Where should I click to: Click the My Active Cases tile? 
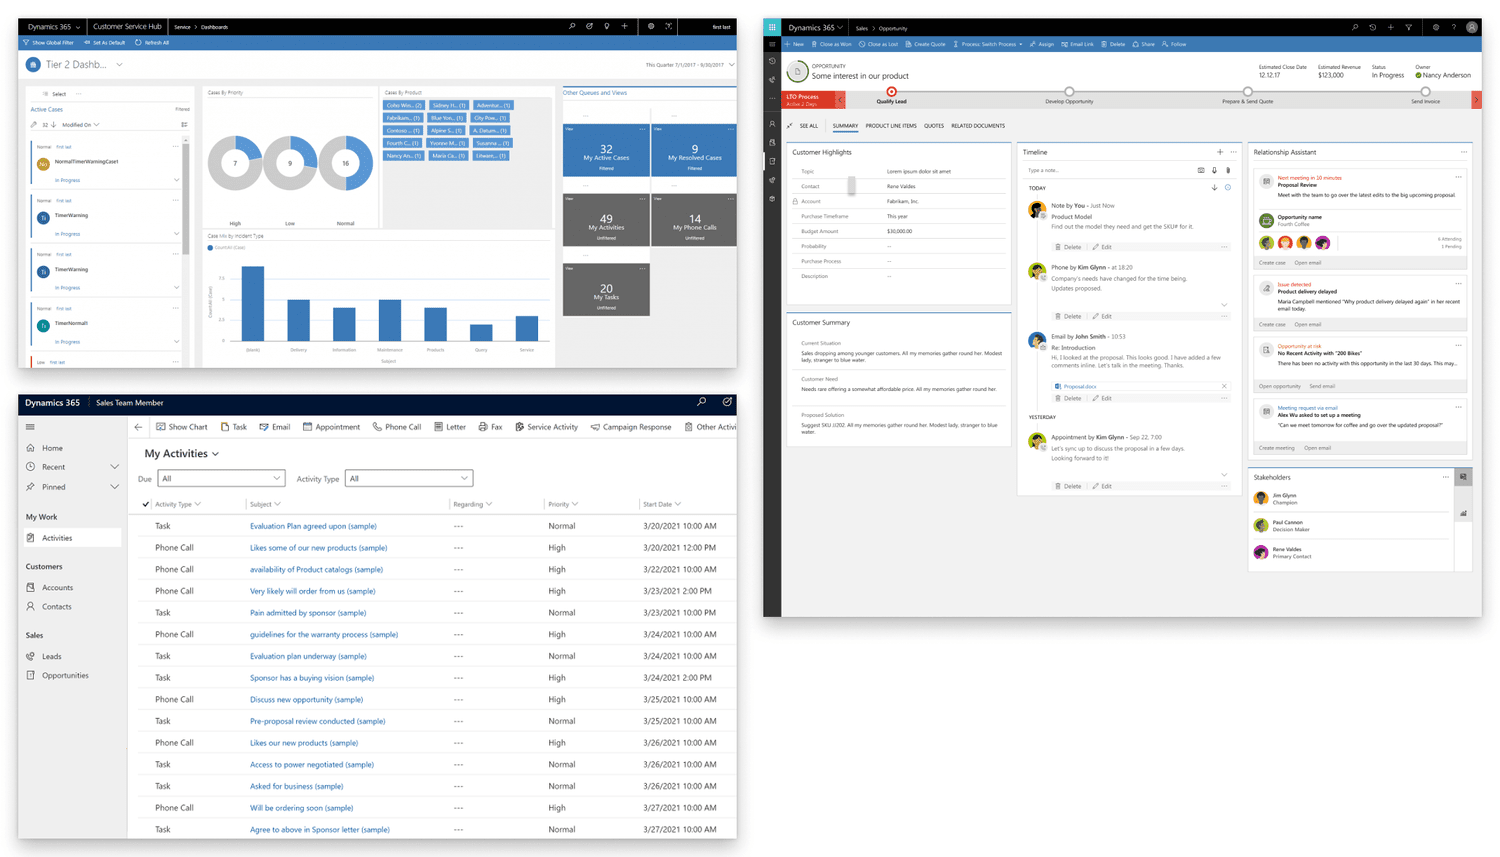coord(606,150)
